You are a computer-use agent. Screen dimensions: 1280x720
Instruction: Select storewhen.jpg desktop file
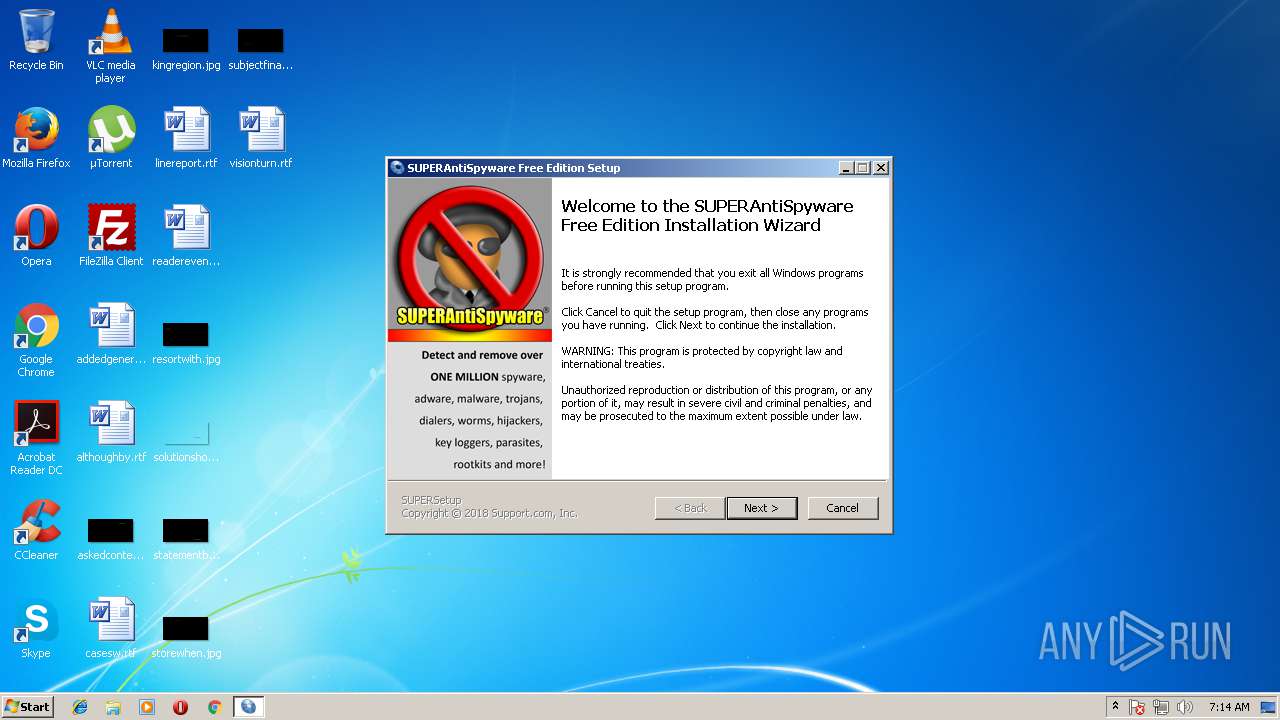(186, 636)
